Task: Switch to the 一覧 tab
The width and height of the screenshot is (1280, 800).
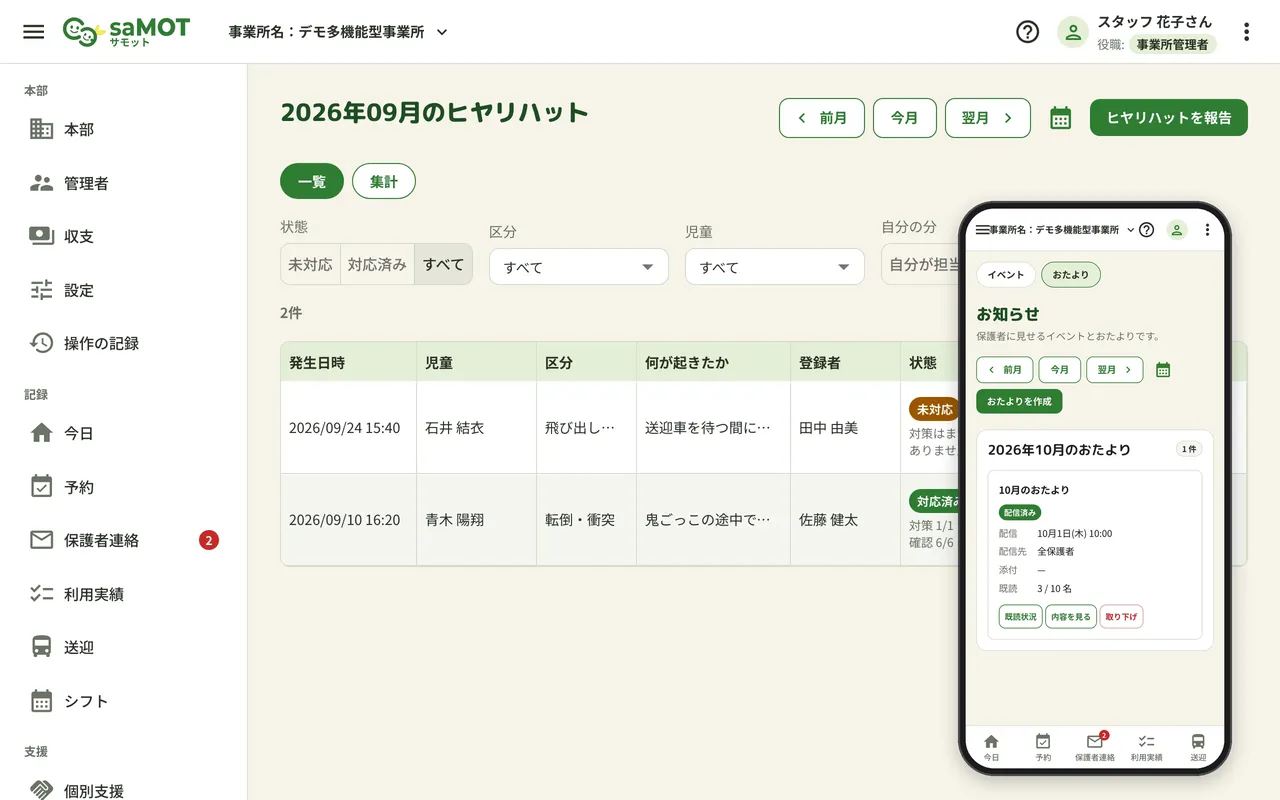Action: (312, 181)
